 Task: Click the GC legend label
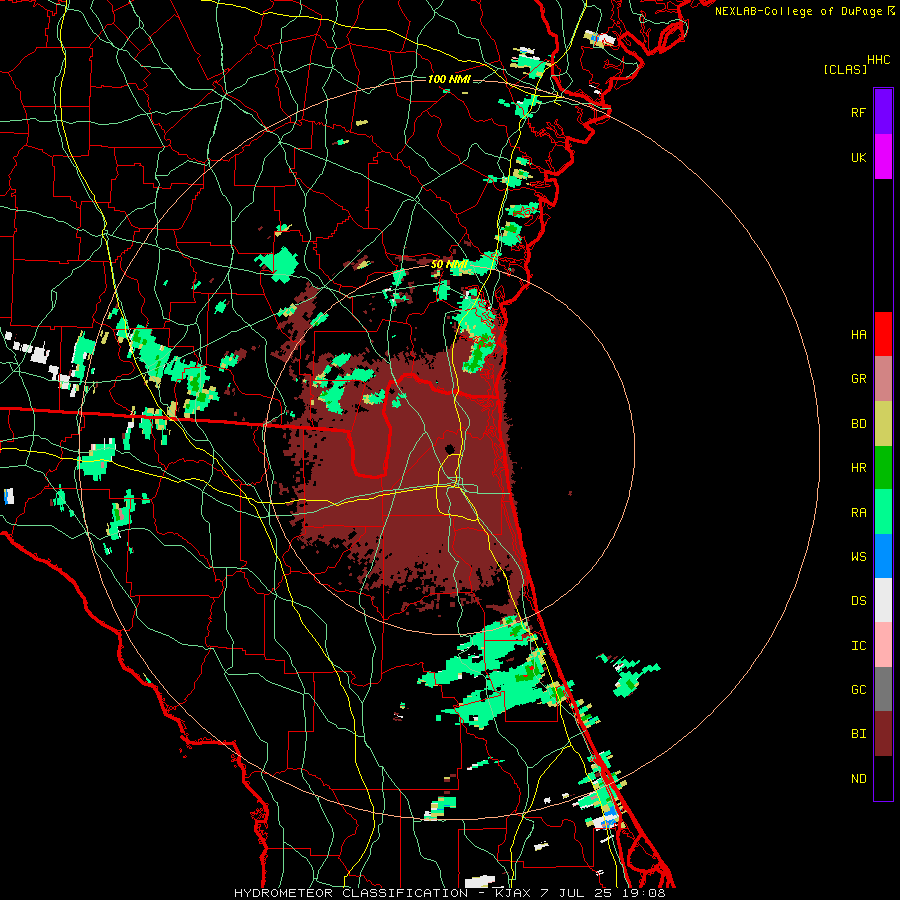(858, 690)
